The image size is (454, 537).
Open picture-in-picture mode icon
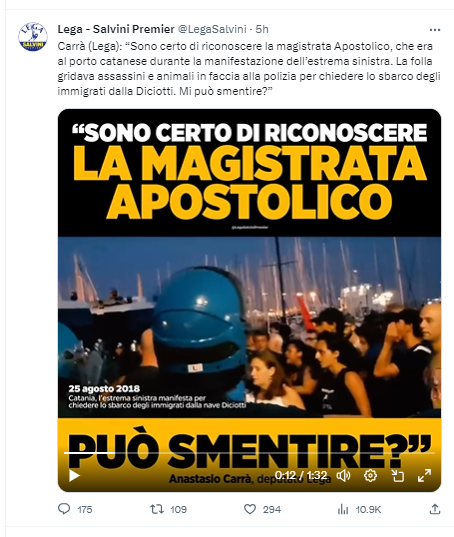click(x=398, y=476)
